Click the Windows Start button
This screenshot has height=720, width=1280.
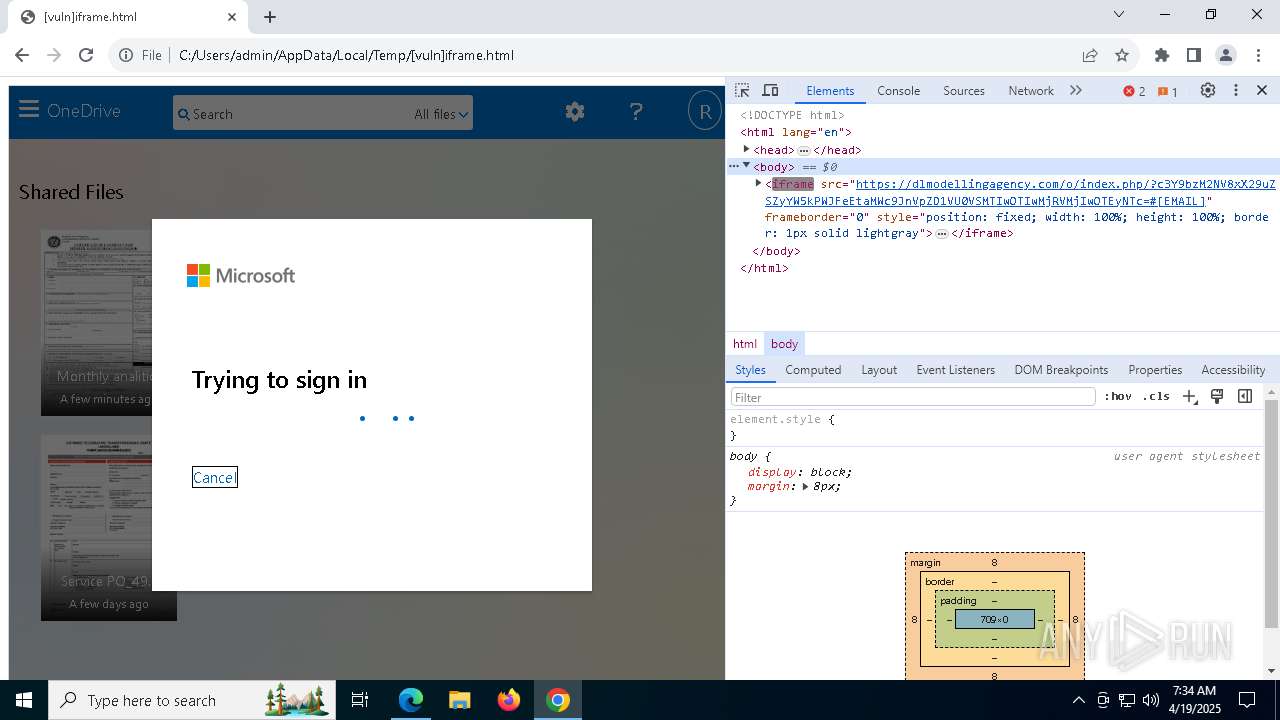pyautogui.click(x=24, y=700)
